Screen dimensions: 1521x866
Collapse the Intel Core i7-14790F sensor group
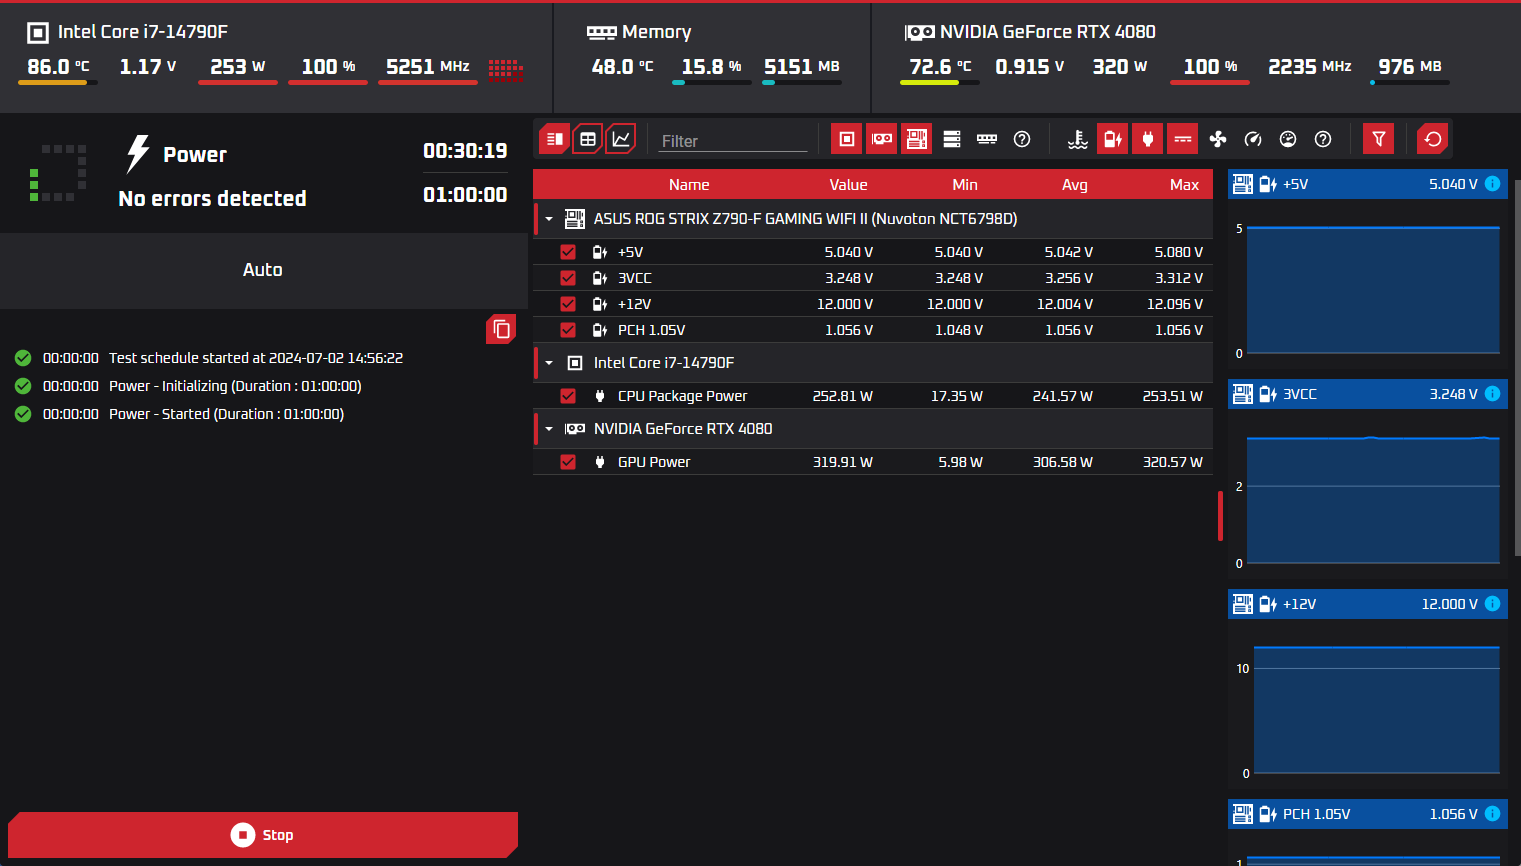(x=549, y=363)
